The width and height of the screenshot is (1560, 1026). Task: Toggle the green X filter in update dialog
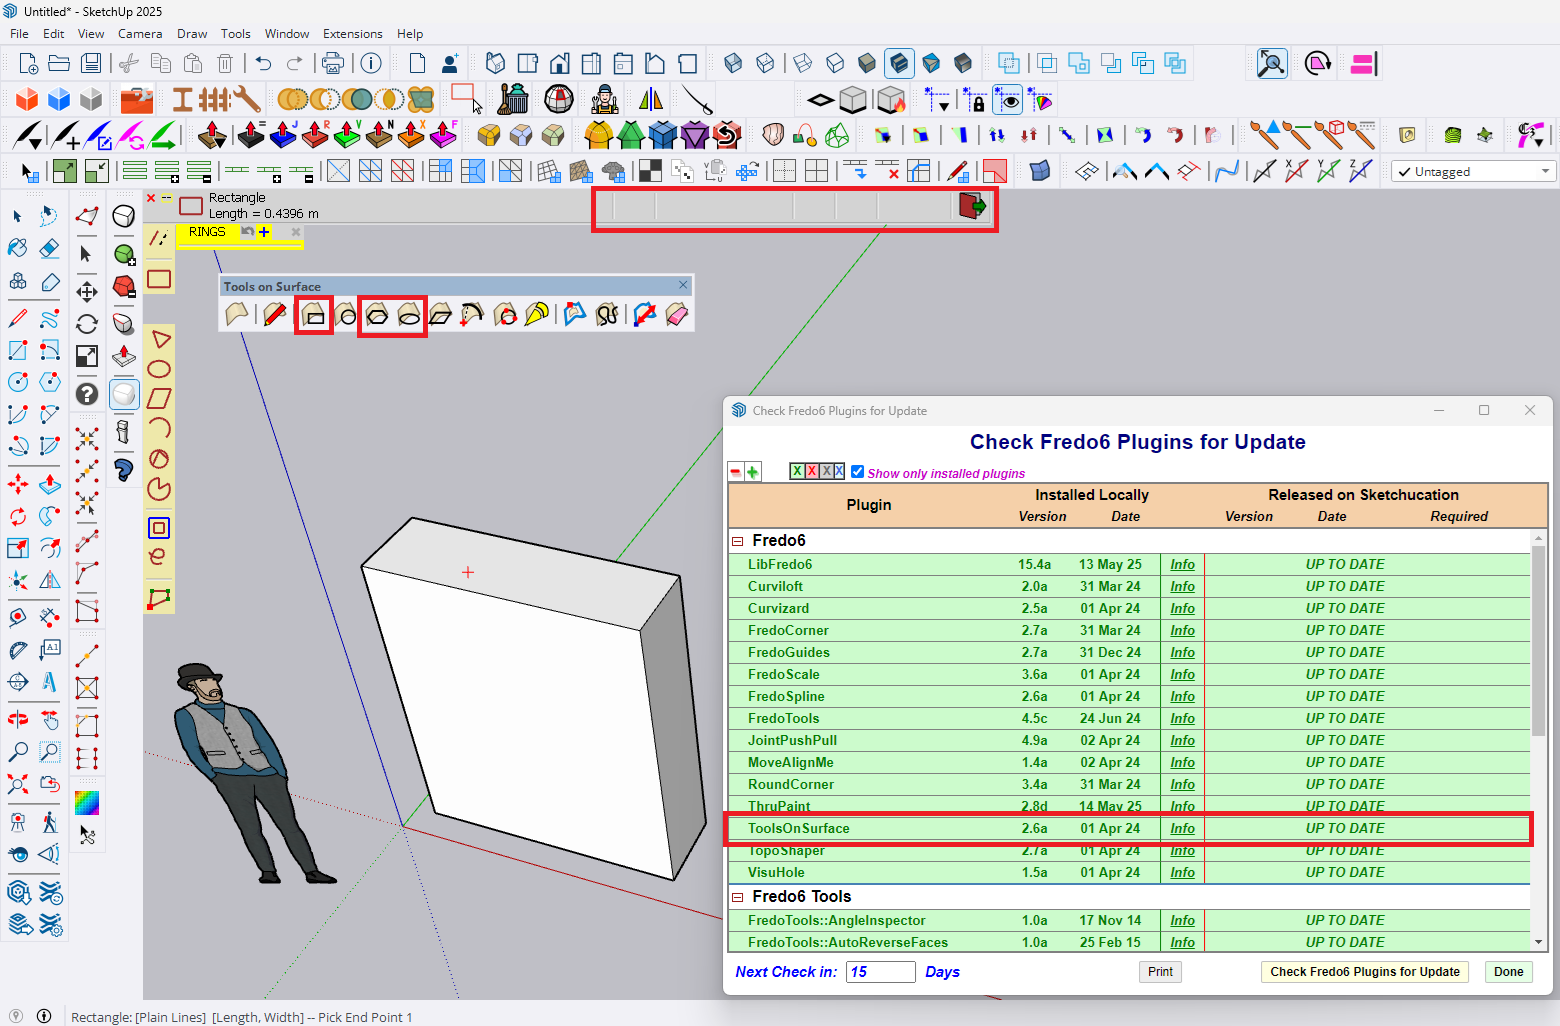click(797, 471)
